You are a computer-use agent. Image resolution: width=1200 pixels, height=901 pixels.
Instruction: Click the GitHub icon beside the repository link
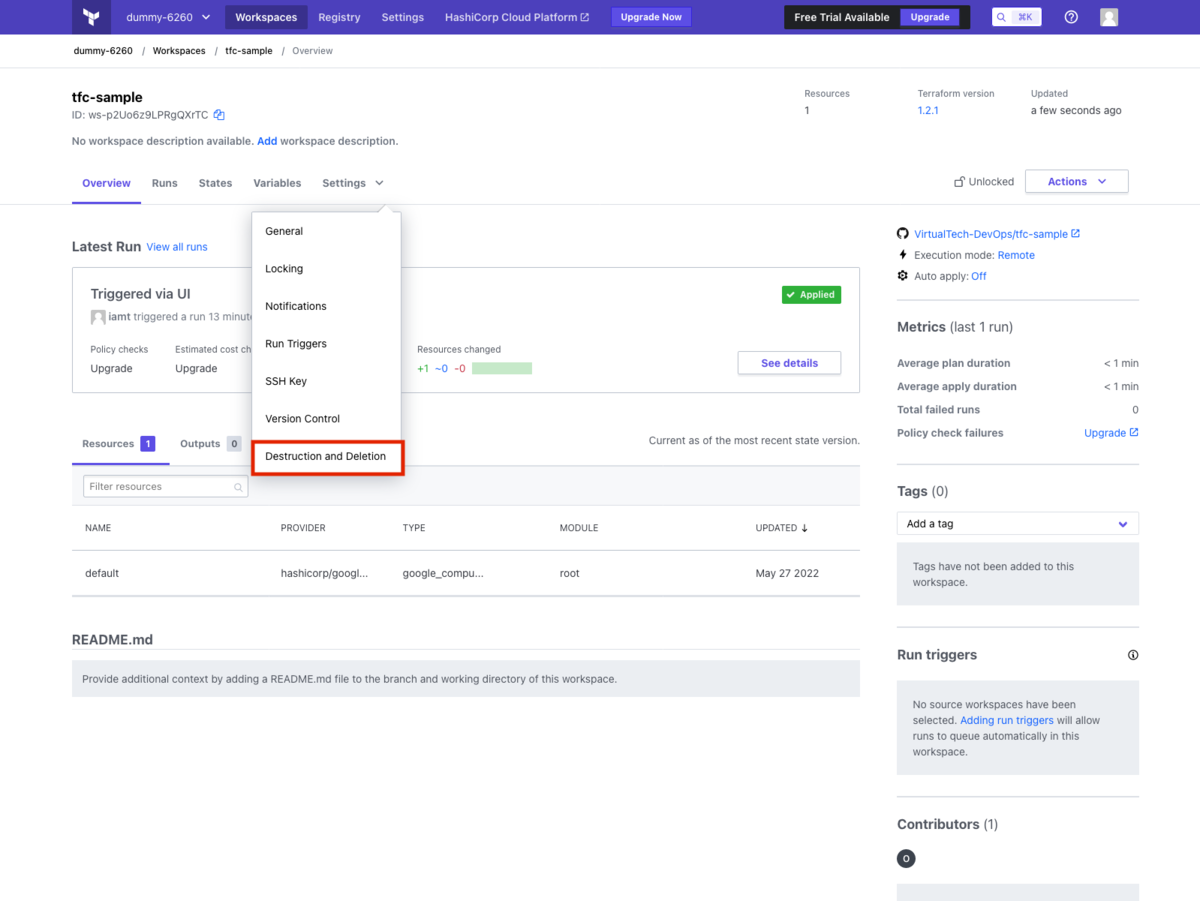pos(903,234)
